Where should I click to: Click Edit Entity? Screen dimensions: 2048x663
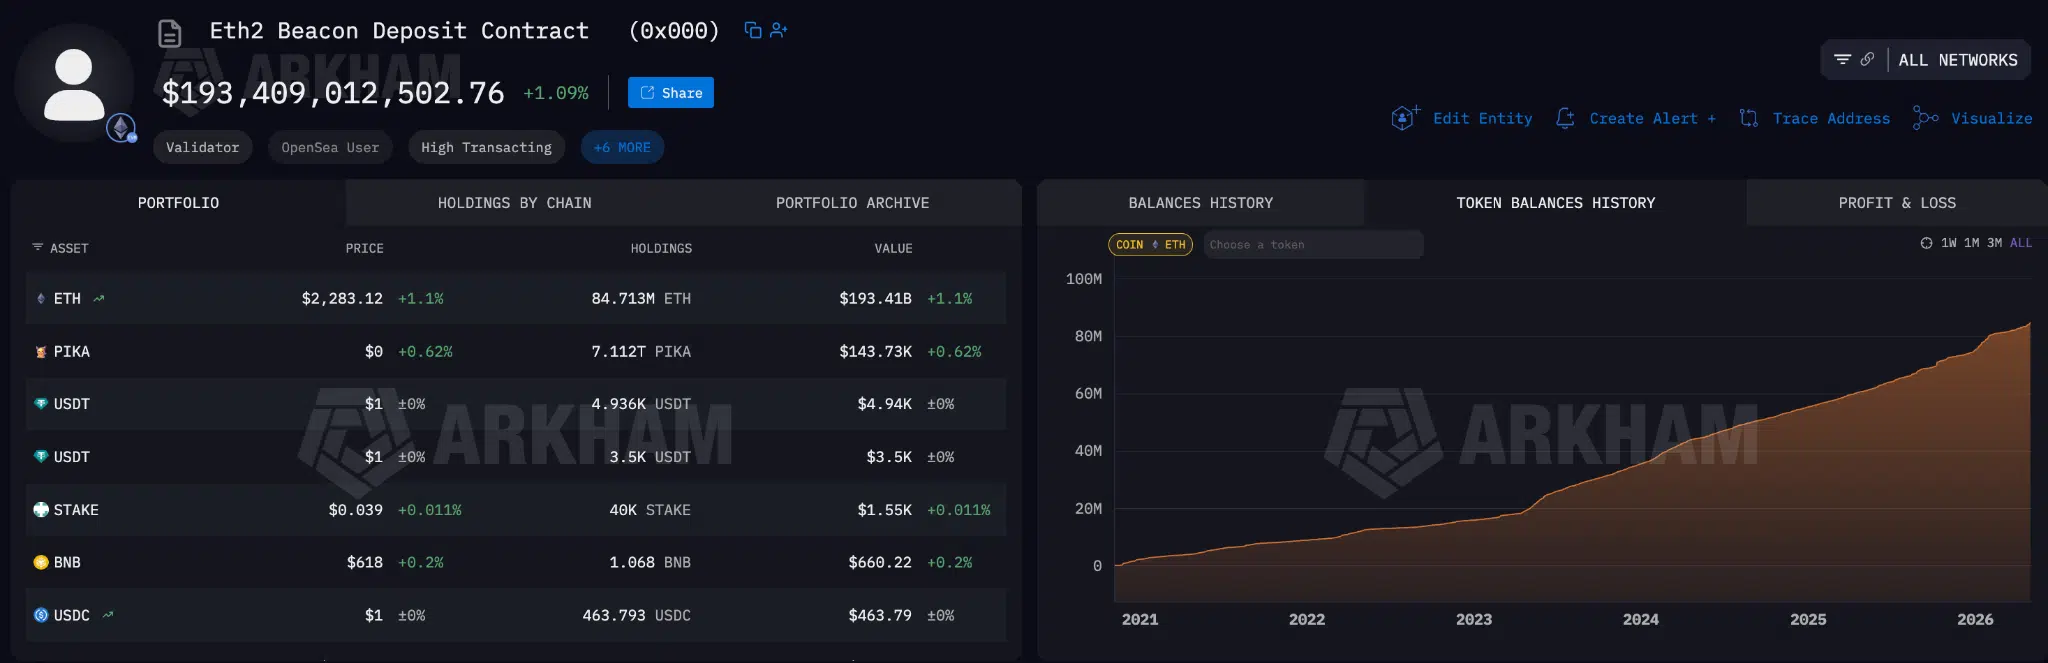point(1482,118)
